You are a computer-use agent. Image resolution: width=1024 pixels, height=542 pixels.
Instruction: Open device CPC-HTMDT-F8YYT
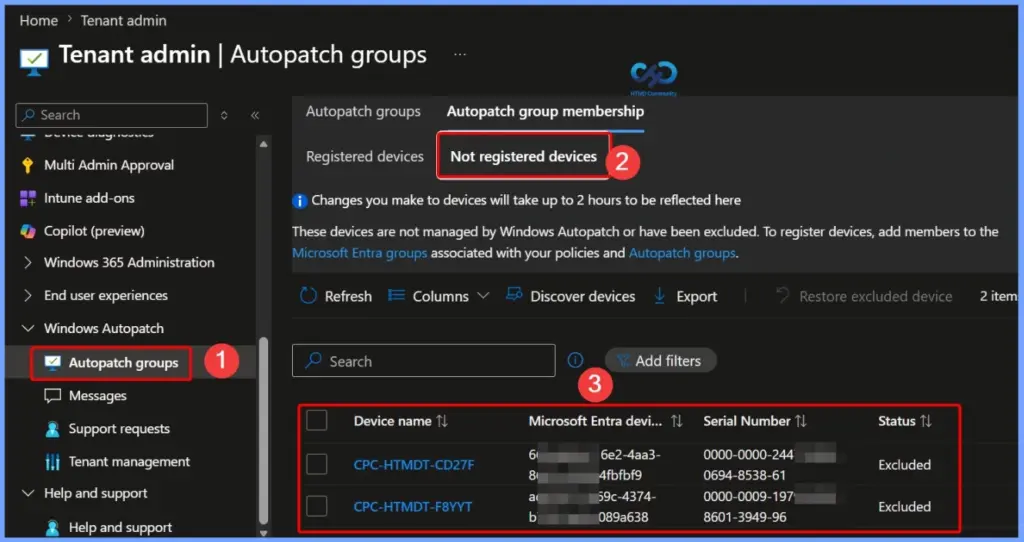(413, 507)
